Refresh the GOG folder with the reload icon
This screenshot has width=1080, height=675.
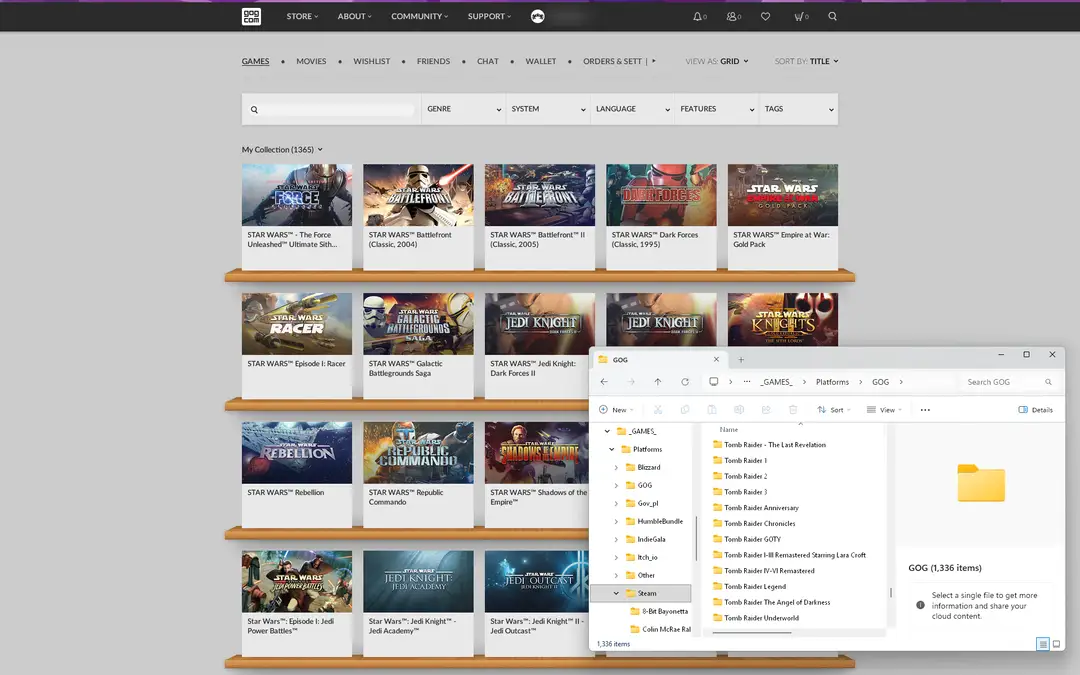(685, 381)
